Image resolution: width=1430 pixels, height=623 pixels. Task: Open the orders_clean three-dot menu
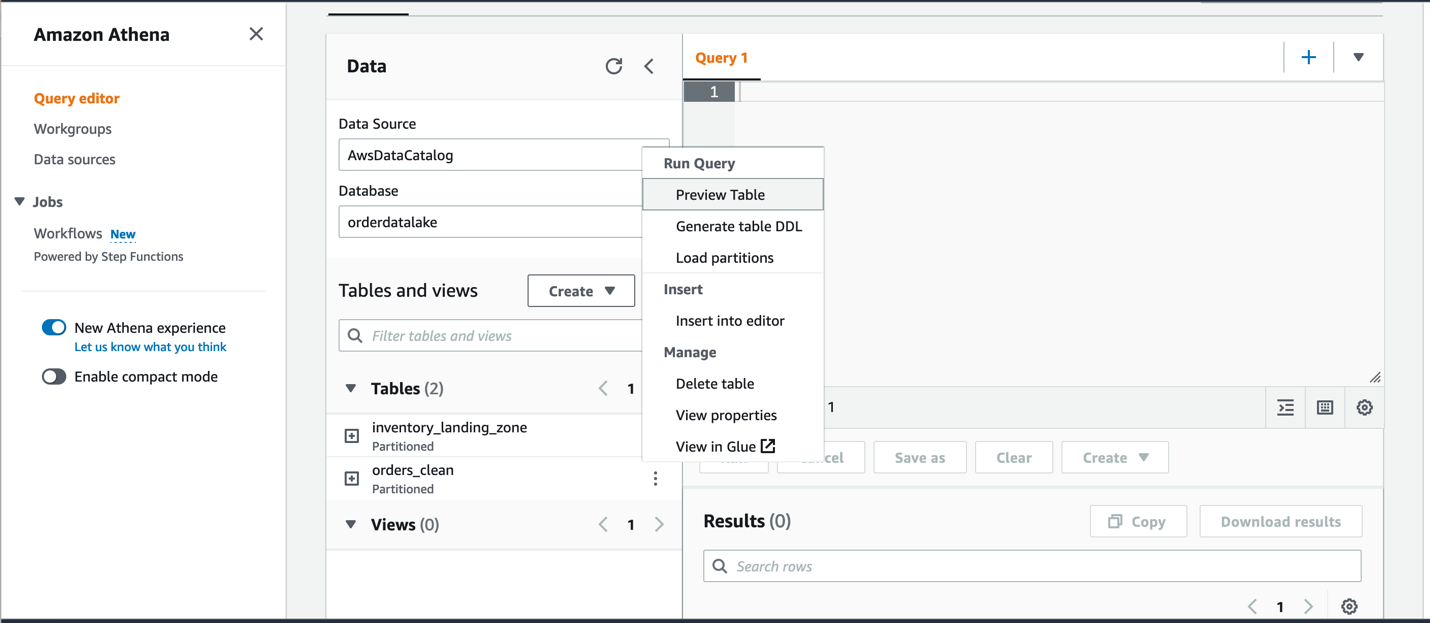(656, 479)
